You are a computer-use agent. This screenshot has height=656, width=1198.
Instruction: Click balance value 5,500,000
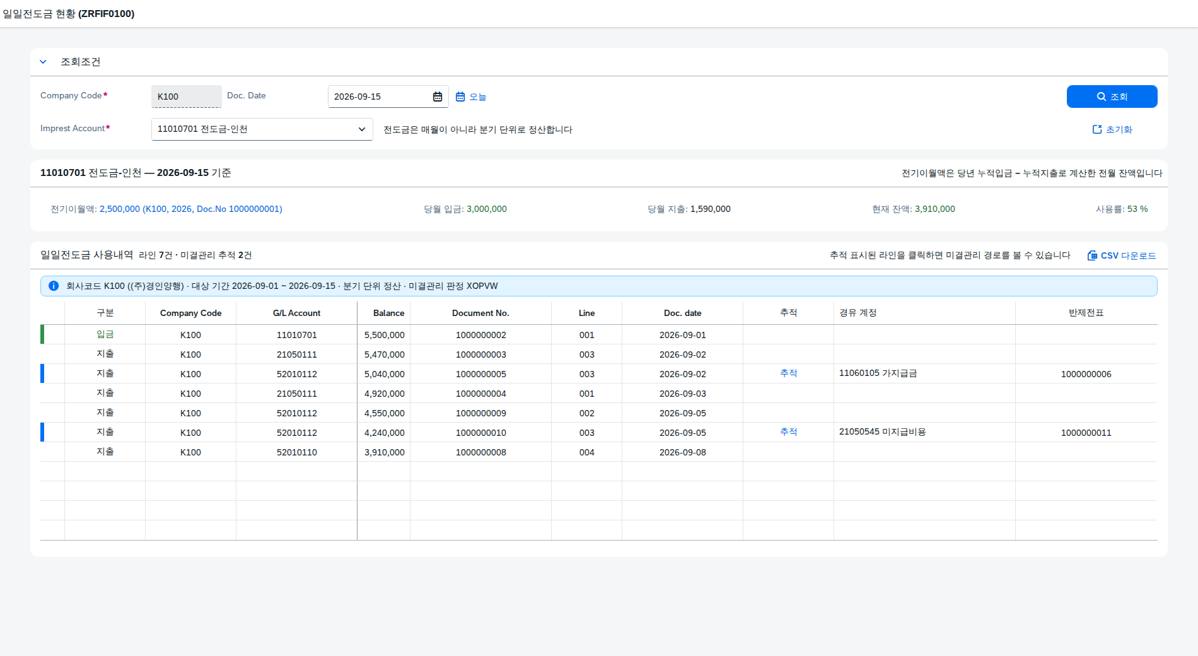384,335
